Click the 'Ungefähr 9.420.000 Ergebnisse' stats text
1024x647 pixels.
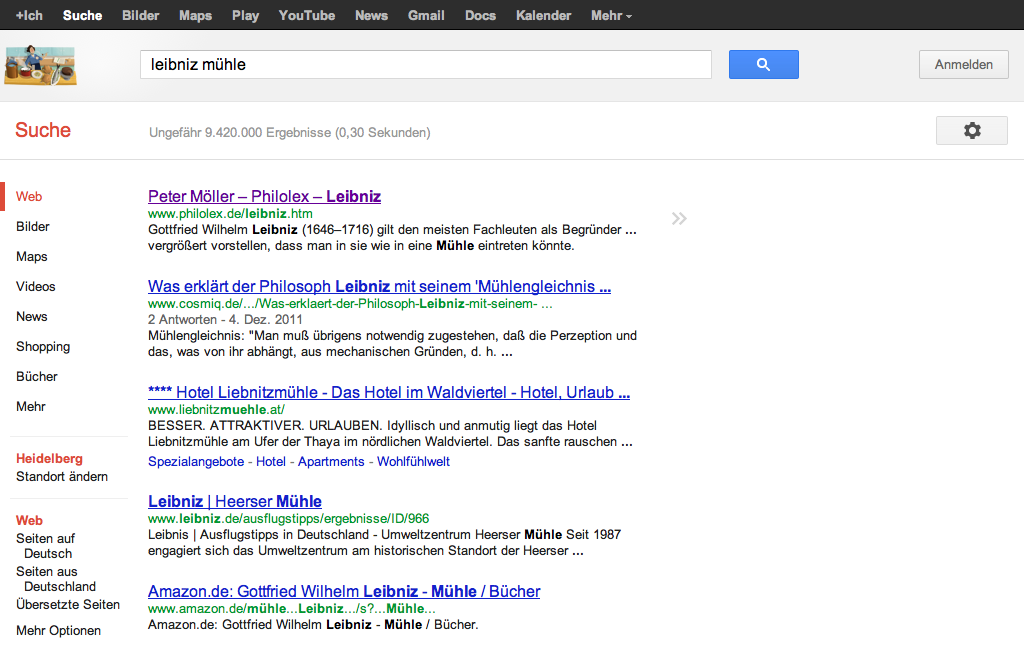click(289, 133)
